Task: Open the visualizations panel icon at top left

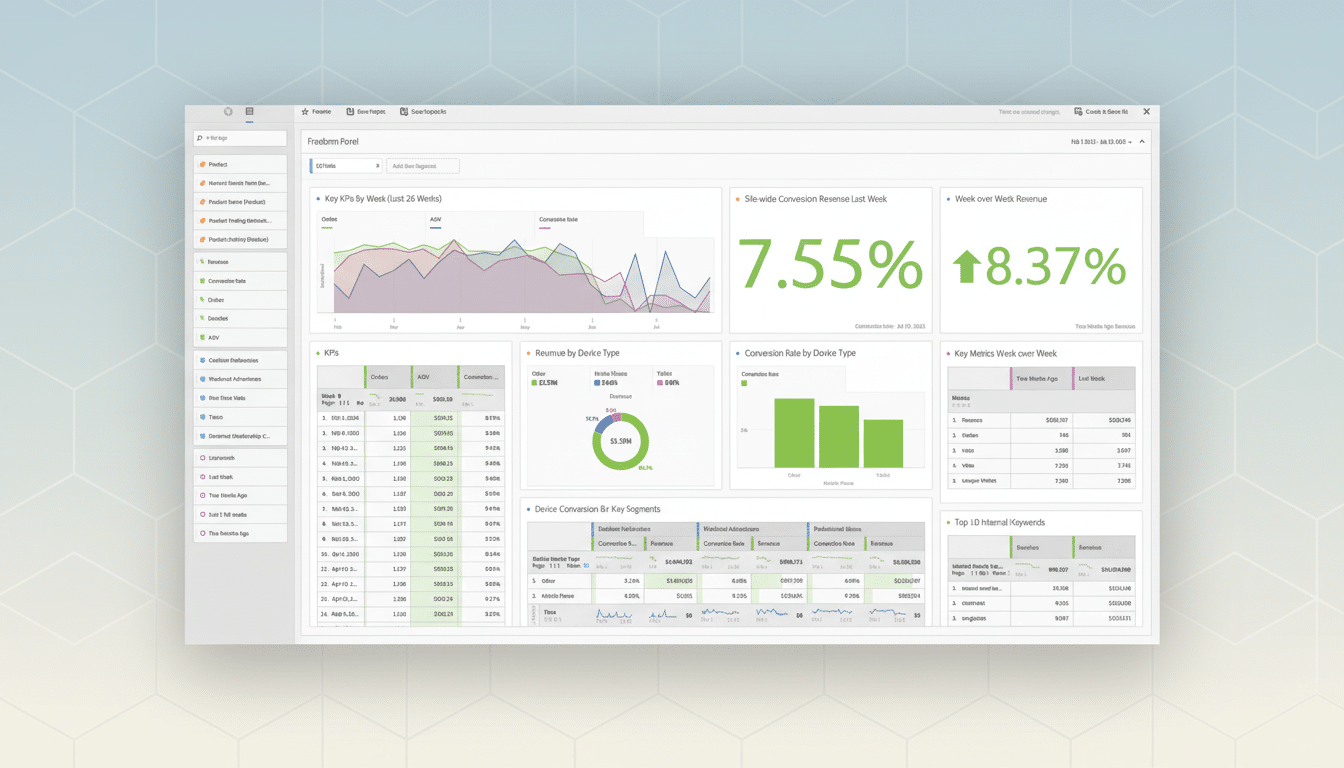Action: point(228,112)
